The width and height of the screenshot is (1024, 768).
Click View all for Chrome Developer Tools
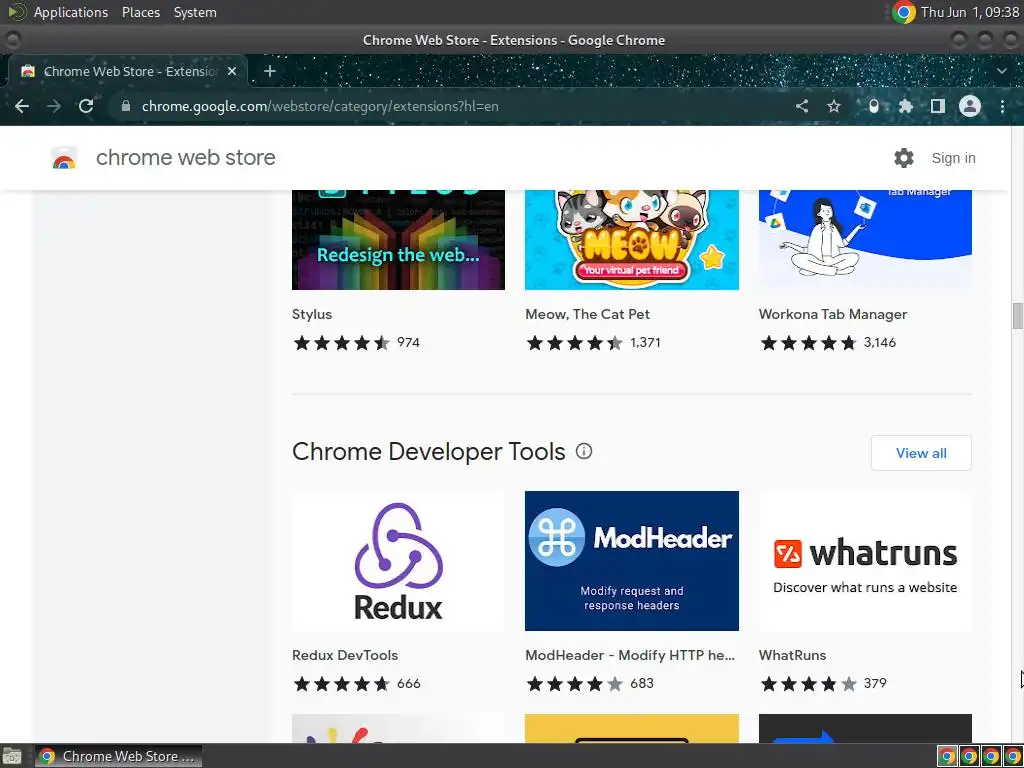(921, 453)
